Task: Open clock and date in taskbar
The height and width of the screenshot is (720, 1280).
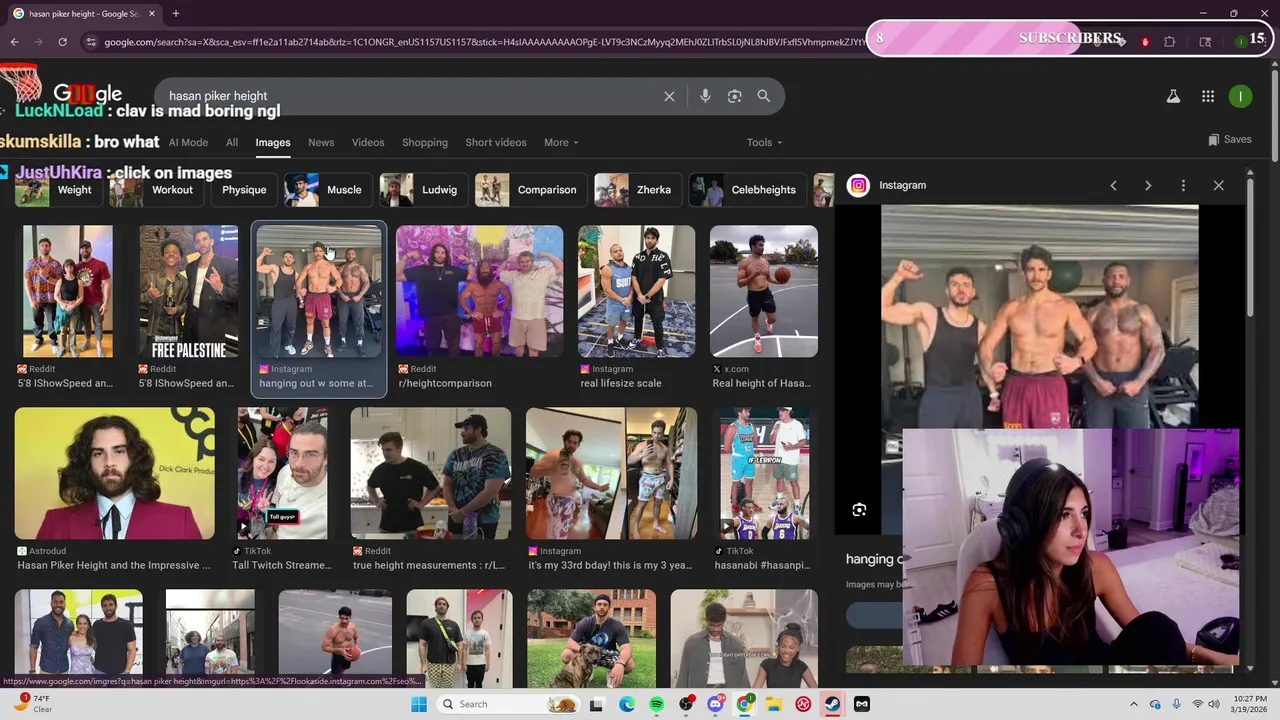Action: coord(1249,704)
